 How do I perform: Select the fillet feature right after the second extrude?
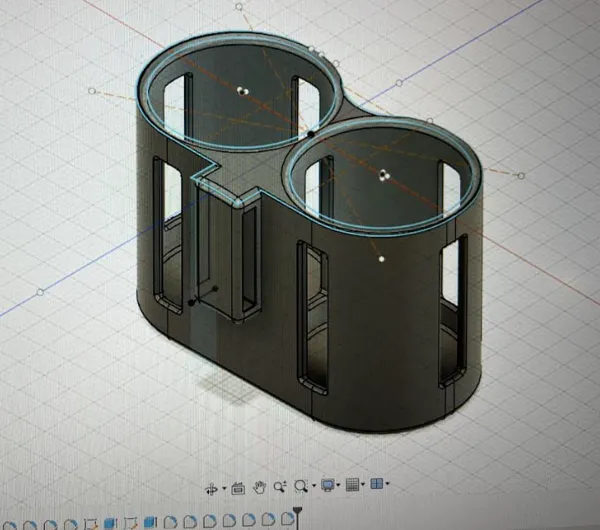coord(170,522)
